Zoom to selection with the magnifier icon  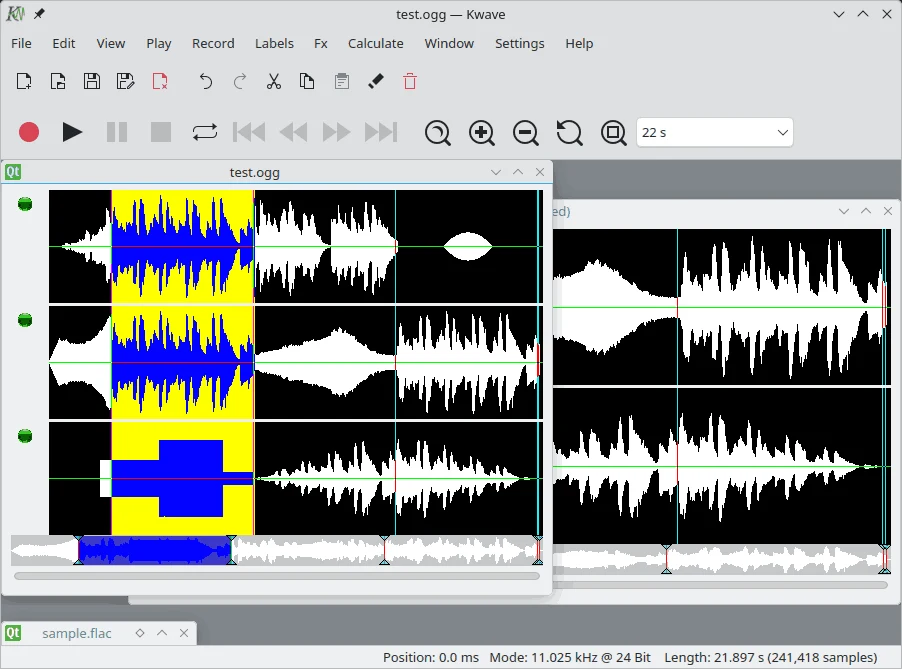click(x=438, y=133)
